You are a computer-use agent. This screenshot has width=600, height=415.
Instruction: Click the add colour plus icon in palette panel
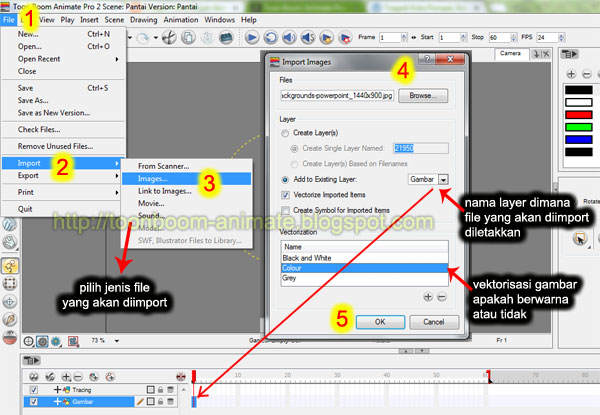pos(571,74)
